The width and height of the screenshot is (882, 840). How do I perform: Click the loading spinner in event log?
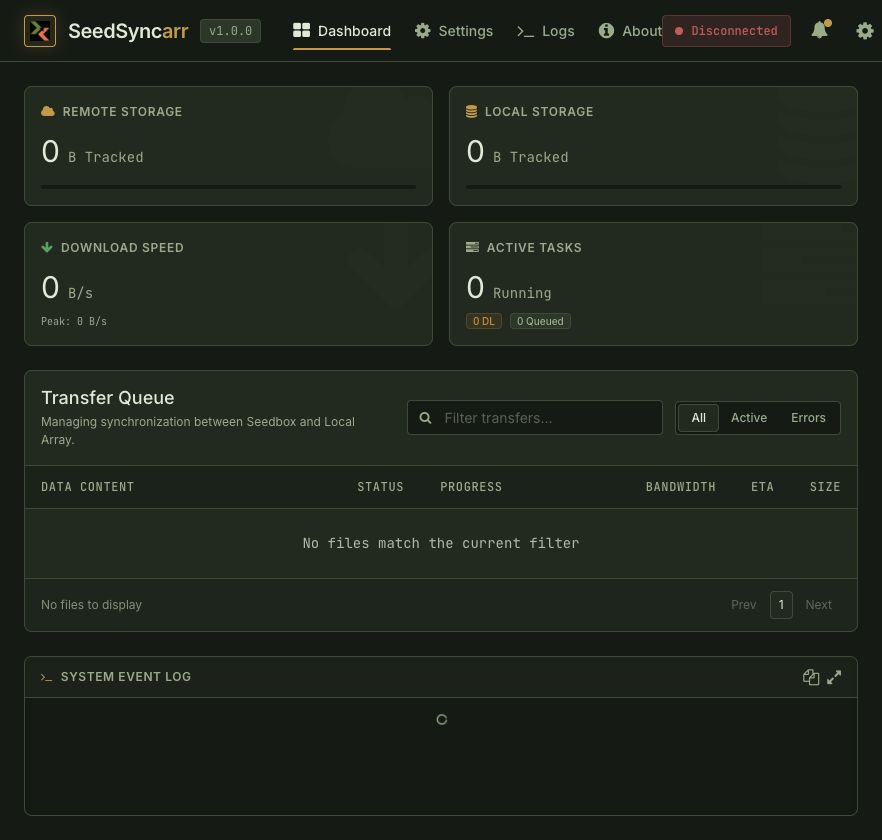(x=442, y=720)
